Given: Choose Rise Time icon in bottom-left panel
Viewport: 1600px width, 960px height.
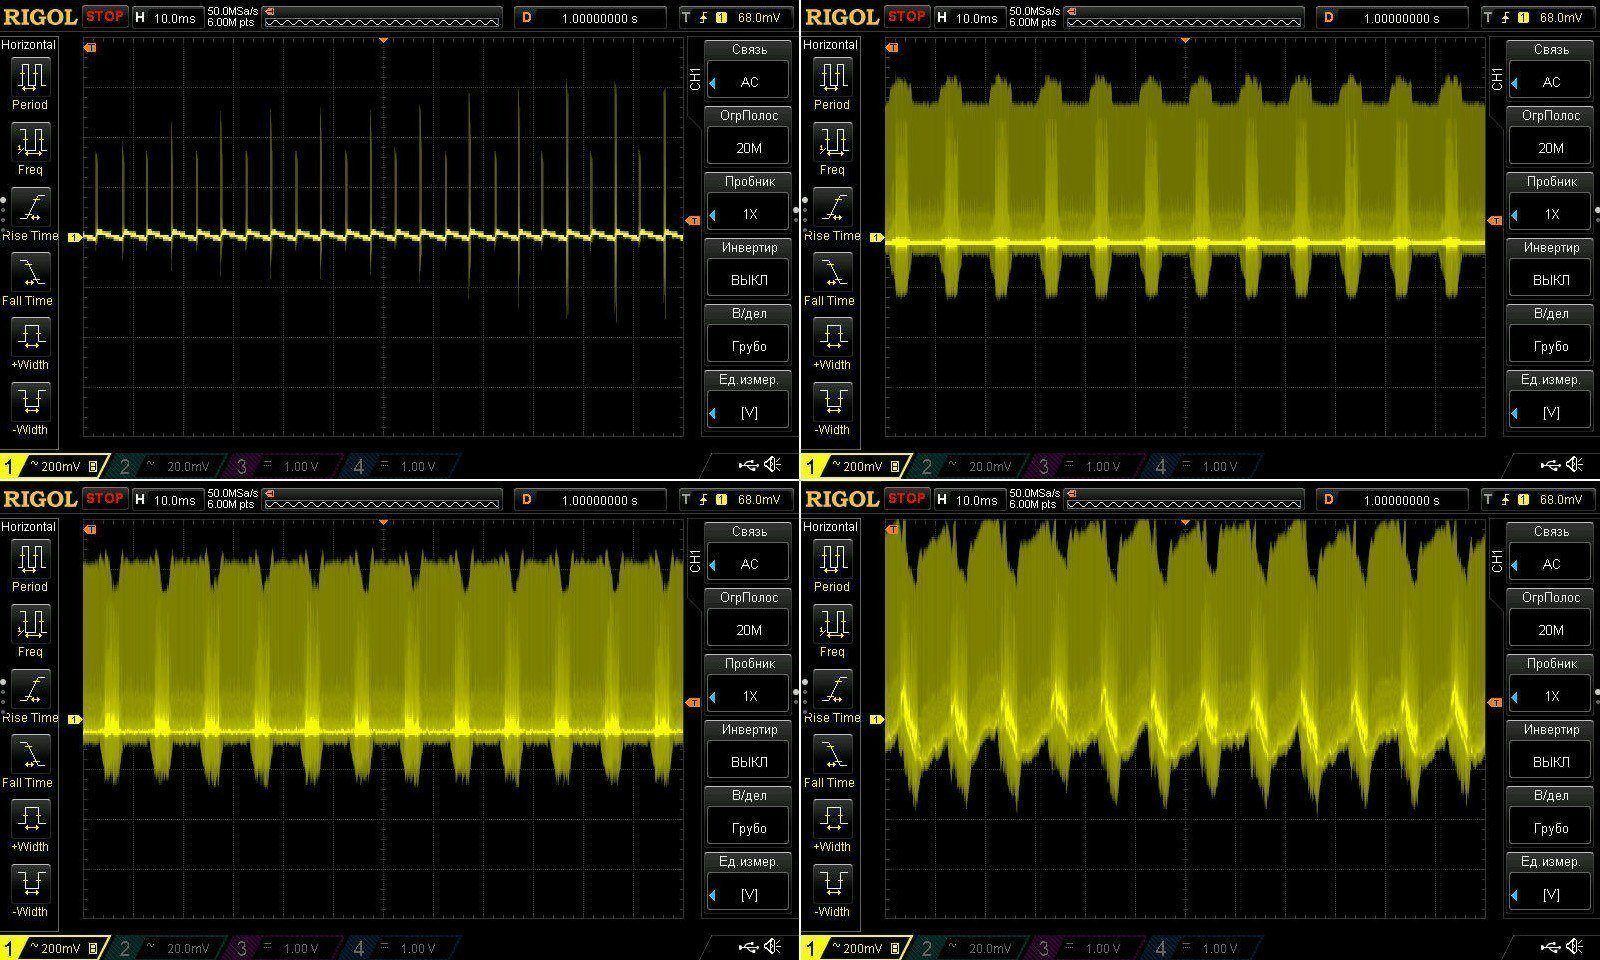Looking at the screenshot, I should (x=30, y=696).
